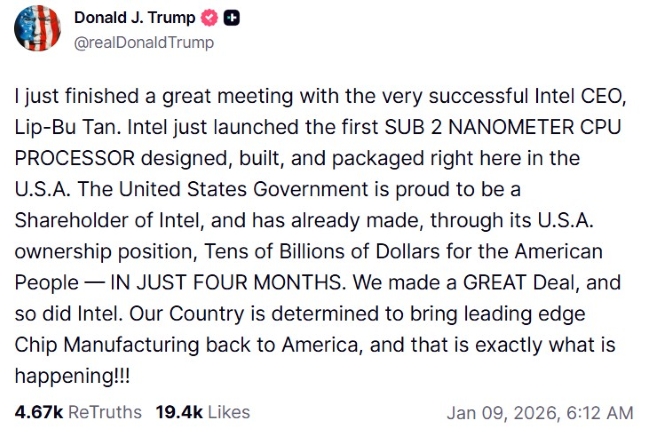The width and height of the screenshot is (650, 438).
Task: Open the Donald J. Trump display name
Action: (x=135, y=18)
